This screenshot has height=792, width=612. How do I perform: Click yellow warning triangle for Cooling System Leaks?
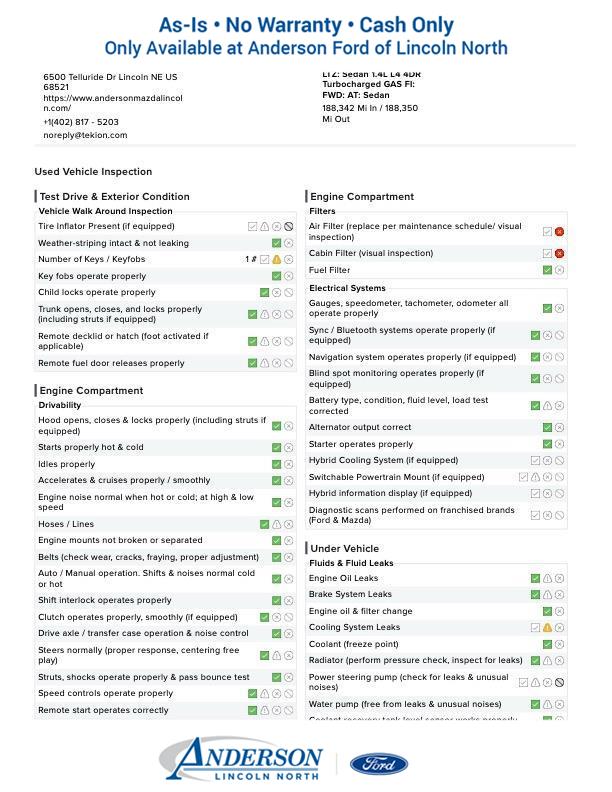click(547, 628)
